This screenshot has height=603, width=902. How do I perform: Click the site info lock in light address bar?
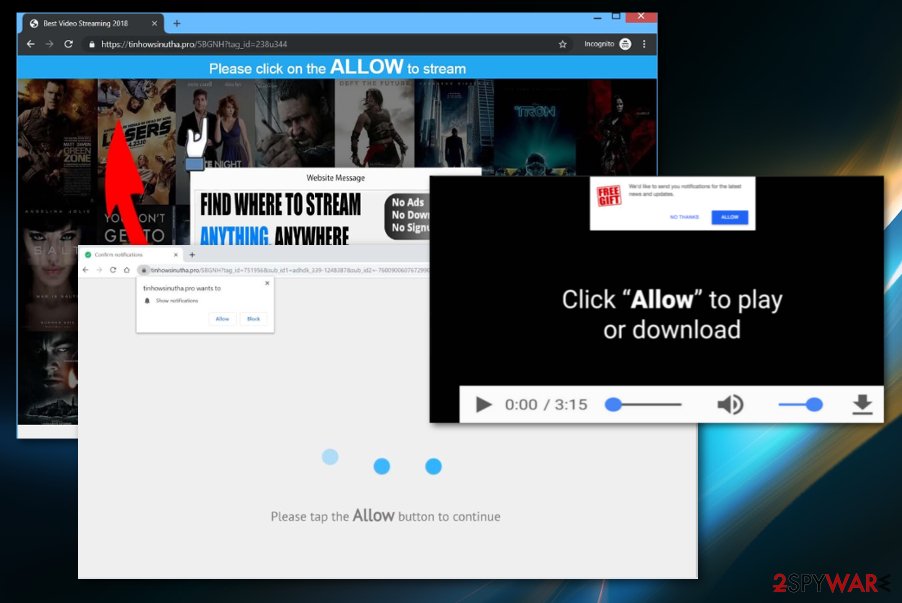coord(144,270)
